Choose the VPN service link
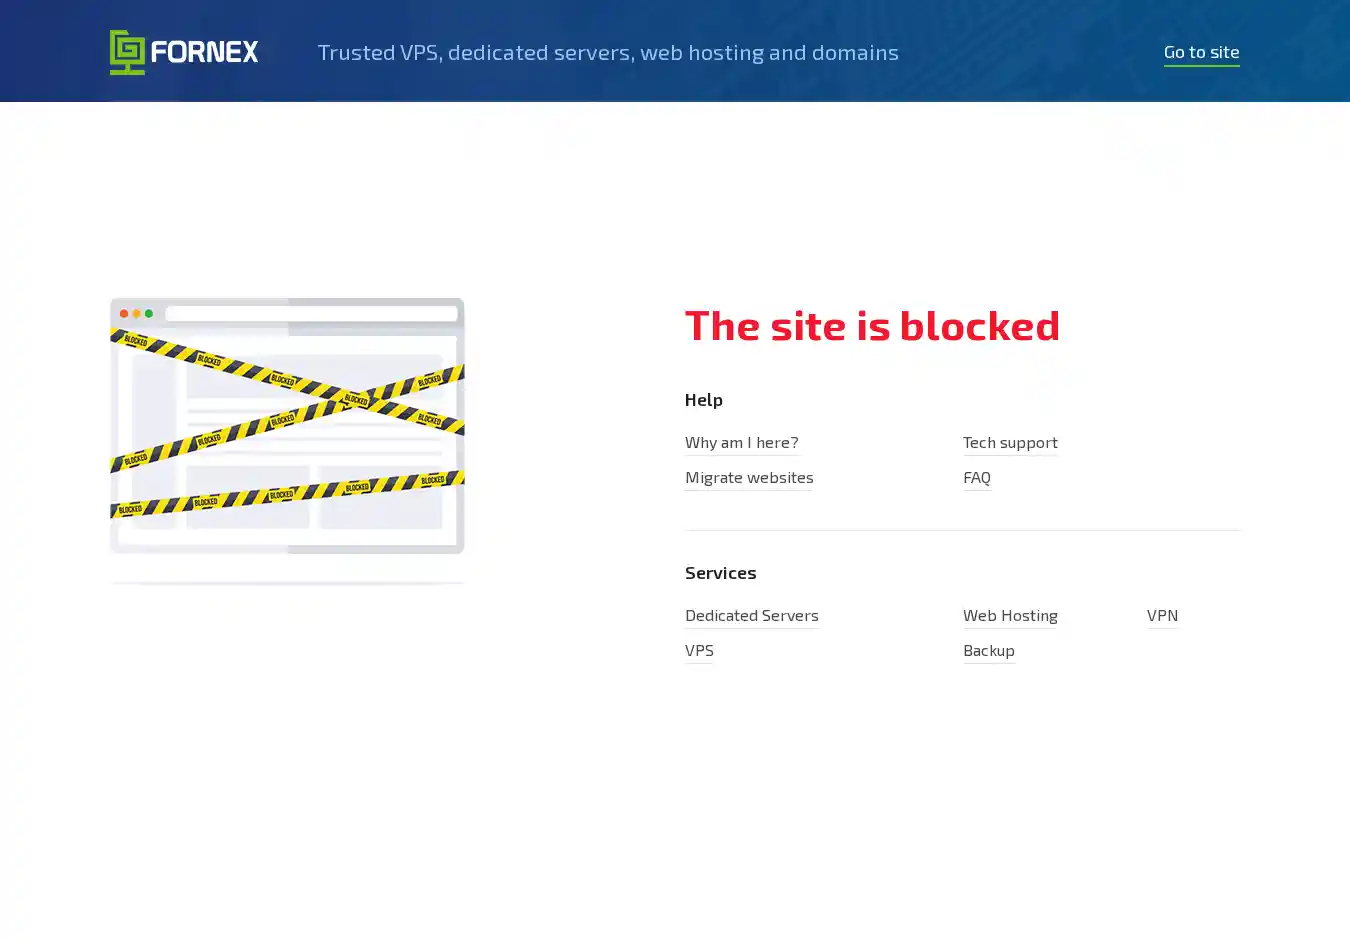 pyautogui.click(x=1162, y=615)
